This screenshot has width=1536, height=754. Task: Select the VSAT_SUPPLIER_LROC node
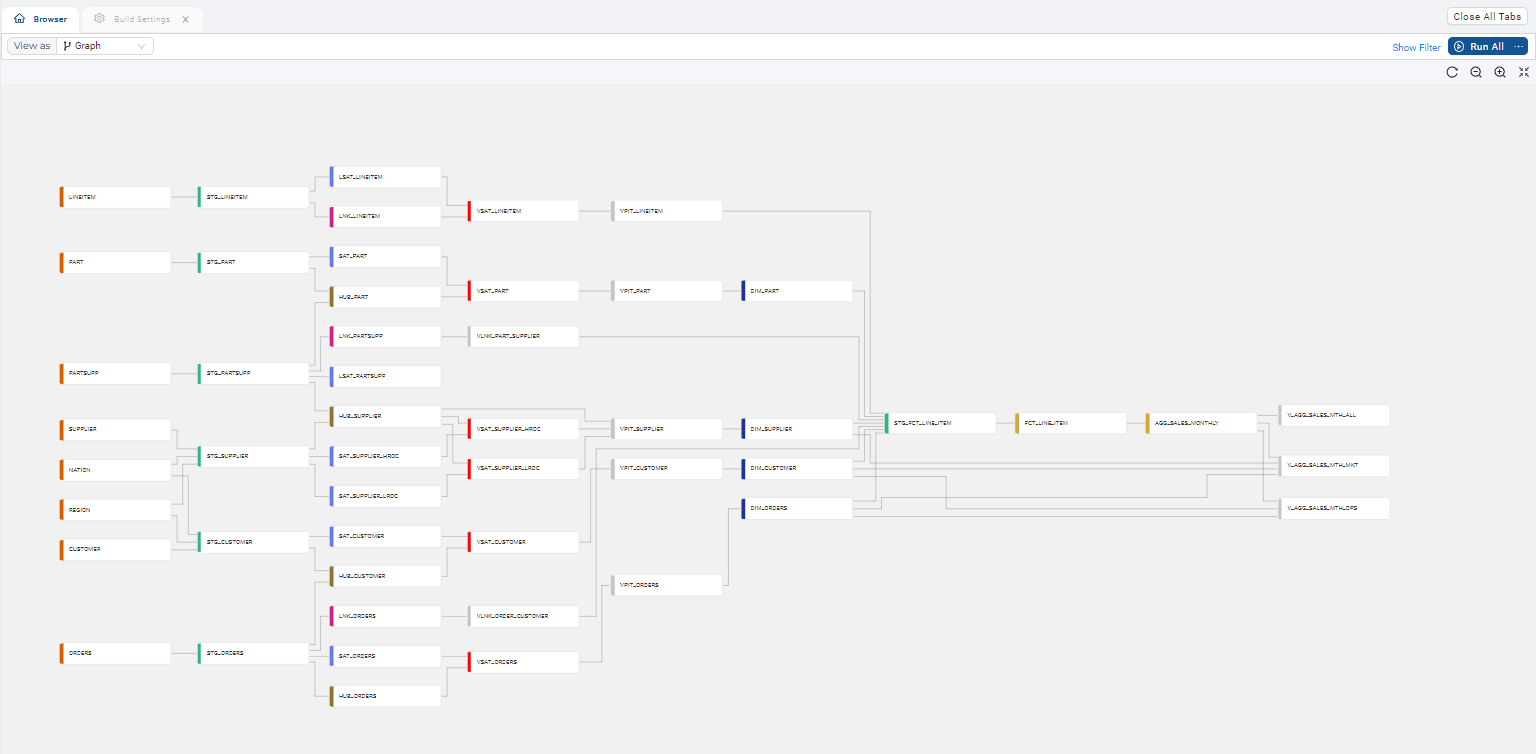(523, 469)
